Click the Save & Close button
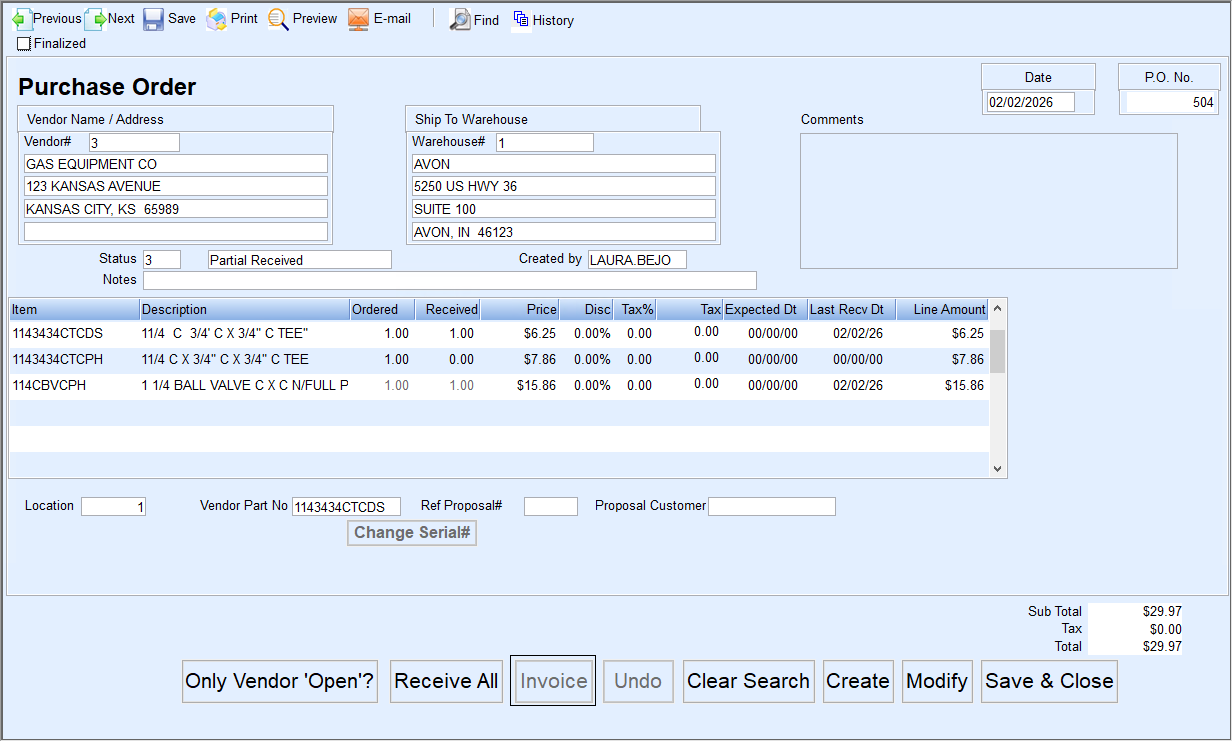The image size is (1232, 741). pyautogui.click(x=1049, y=681)
